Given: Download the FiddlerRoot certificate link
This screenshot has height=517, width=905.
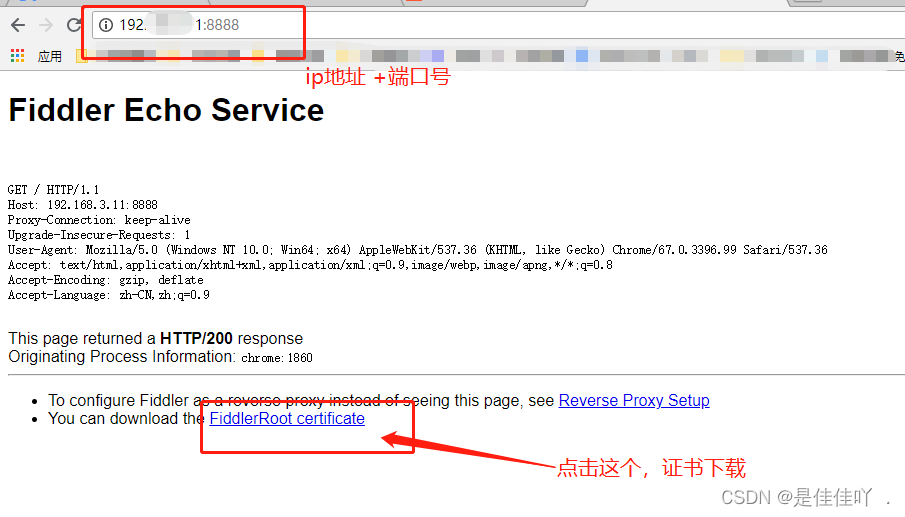Looking at the screenshot, I should click(x=287, y=418).
